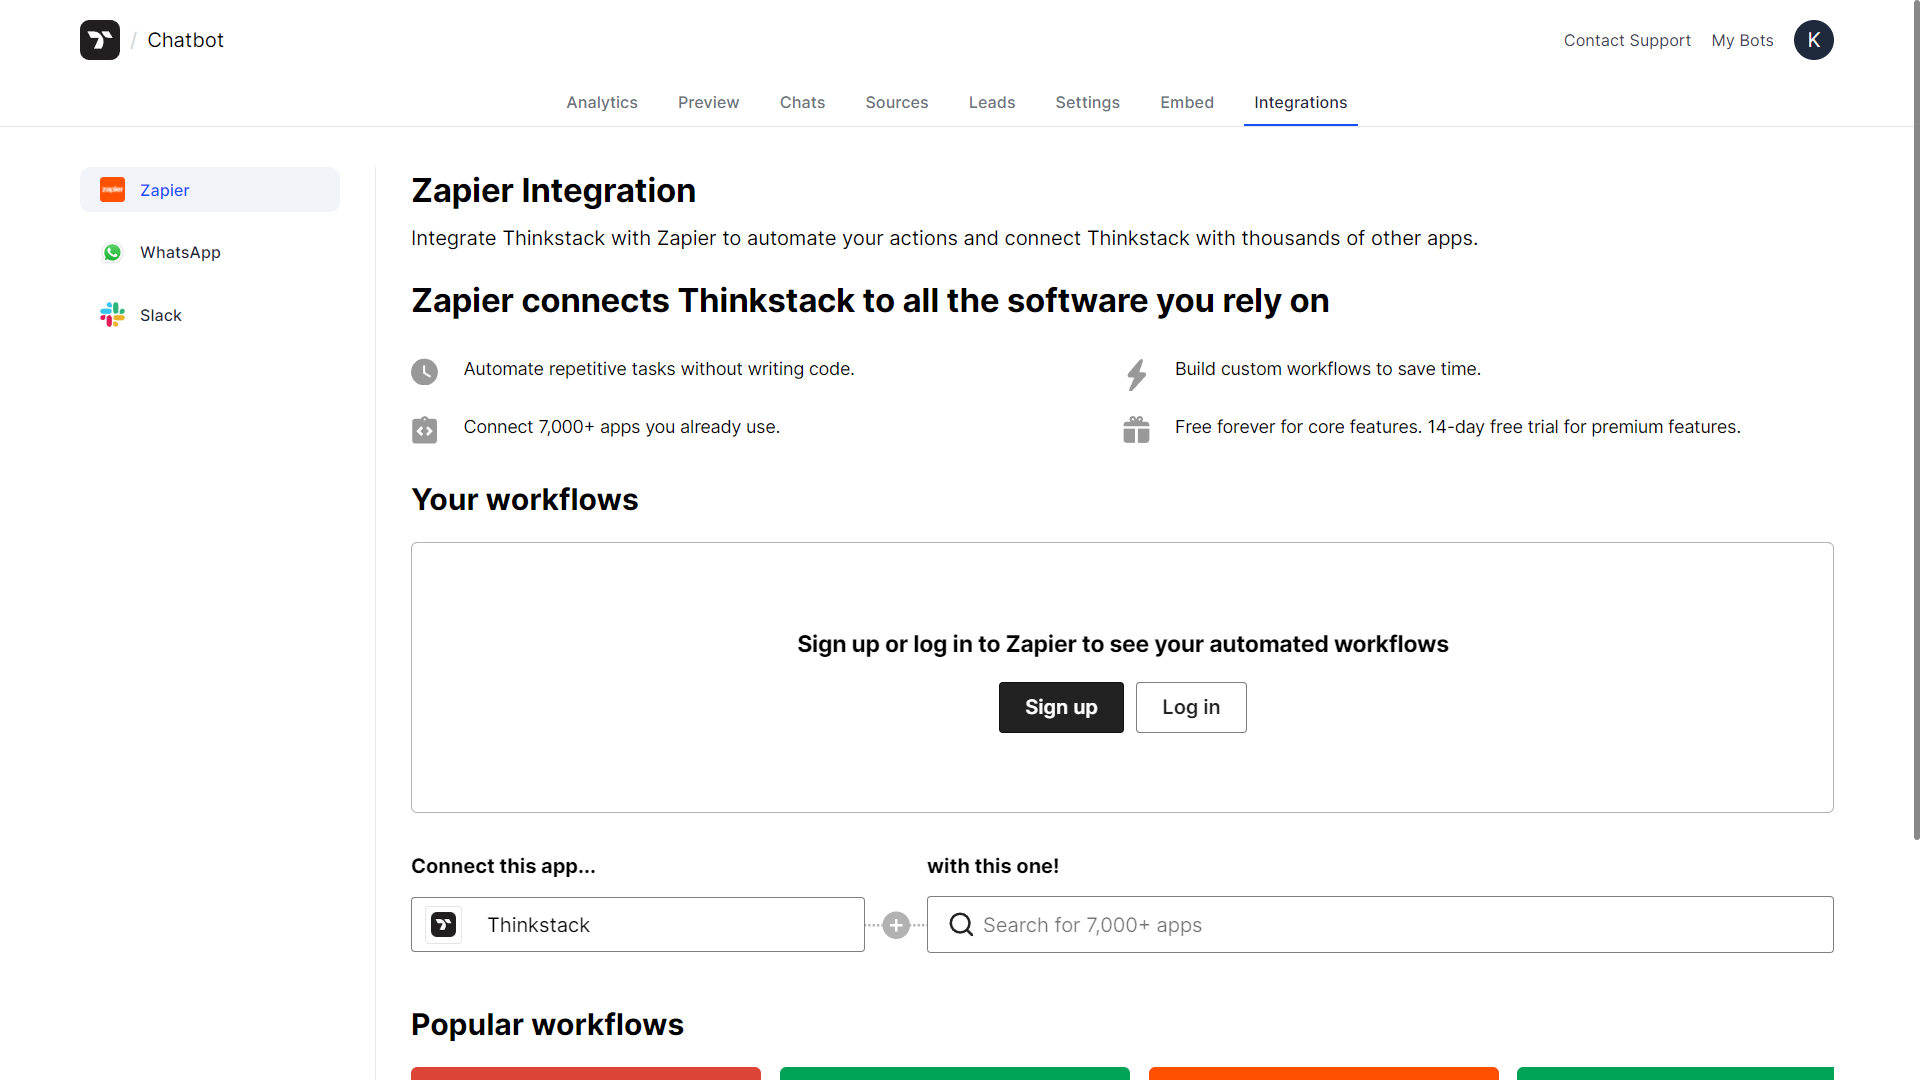This screenshot has height=1080, width=1920.
Task: Click Contact Support link
Action: pos(1627,40)
